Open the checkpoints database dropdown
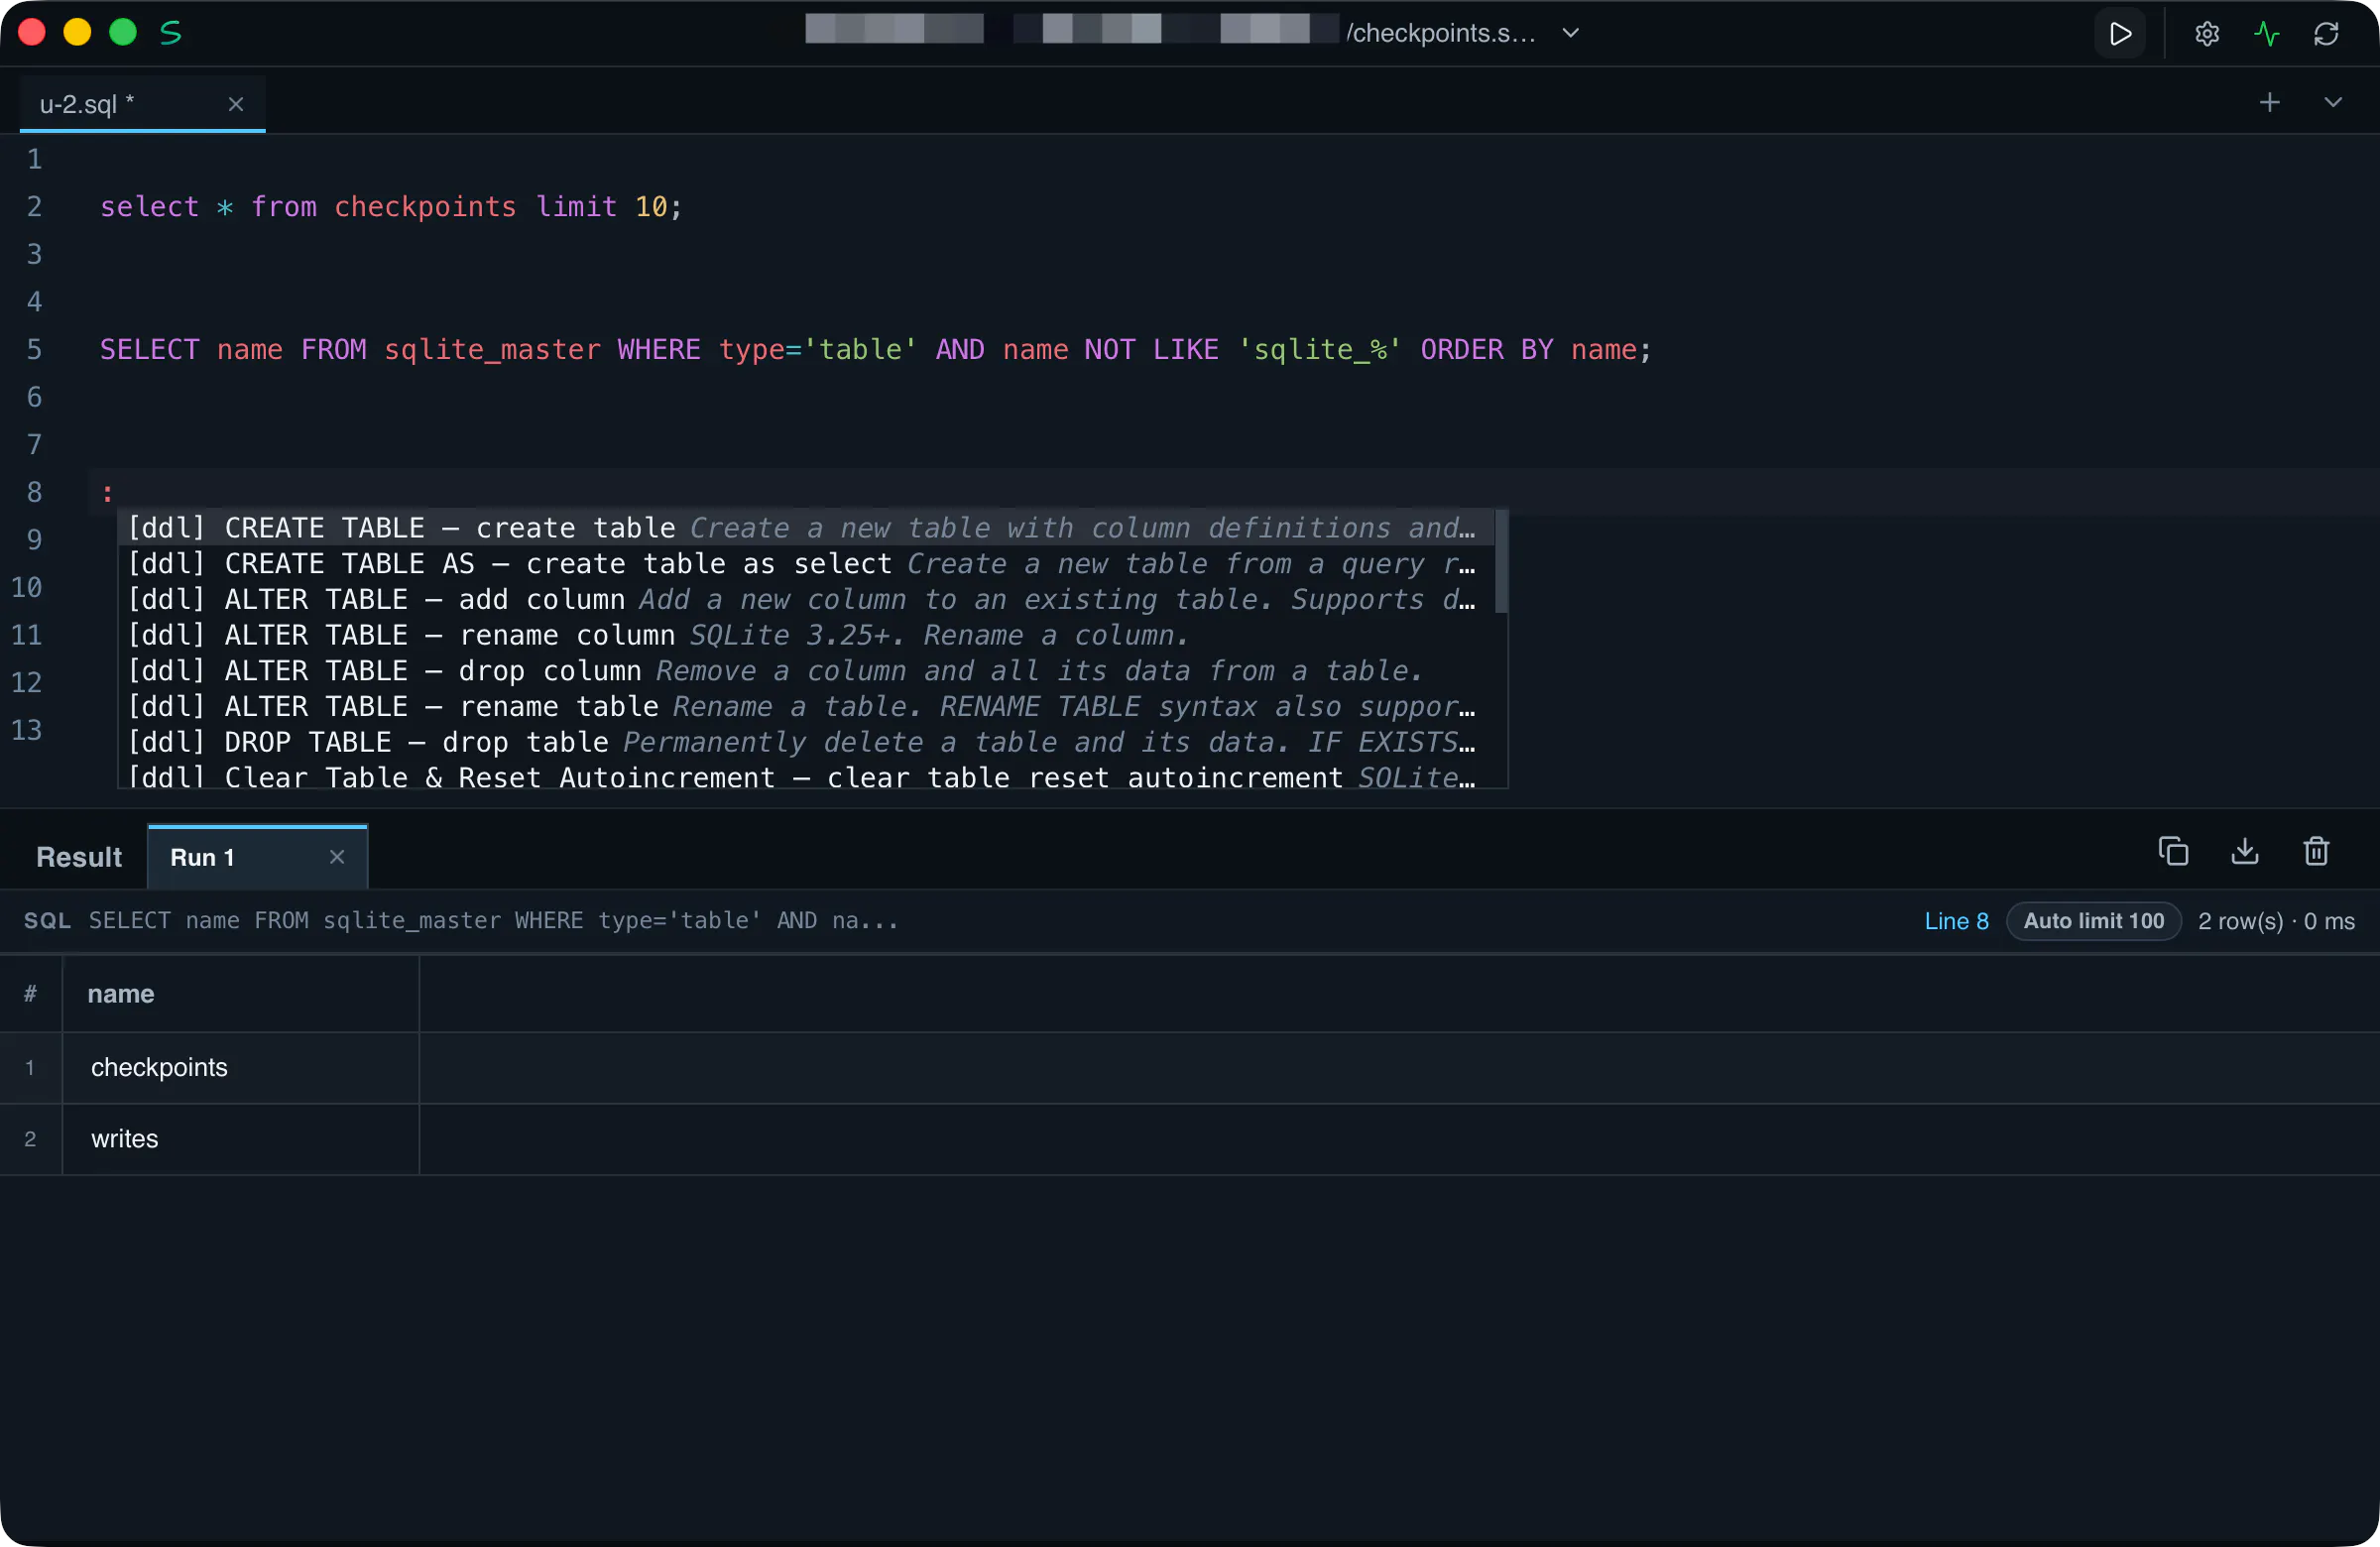 coord(1570,33)
